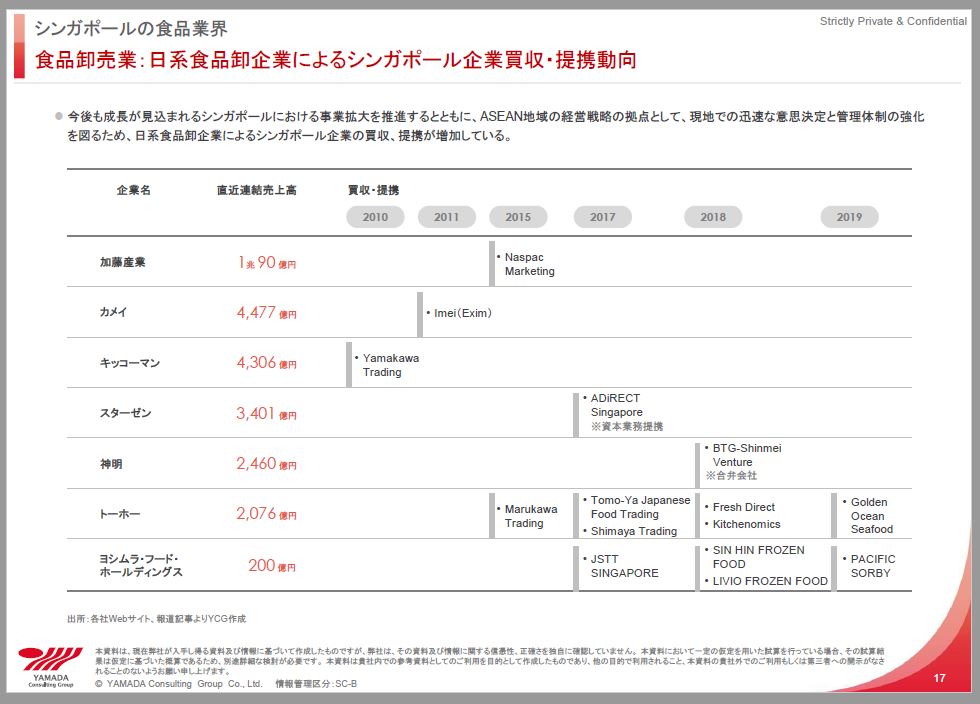Click the Strictly Private & Confidential label
980x704 pixels.
(893, 21)
